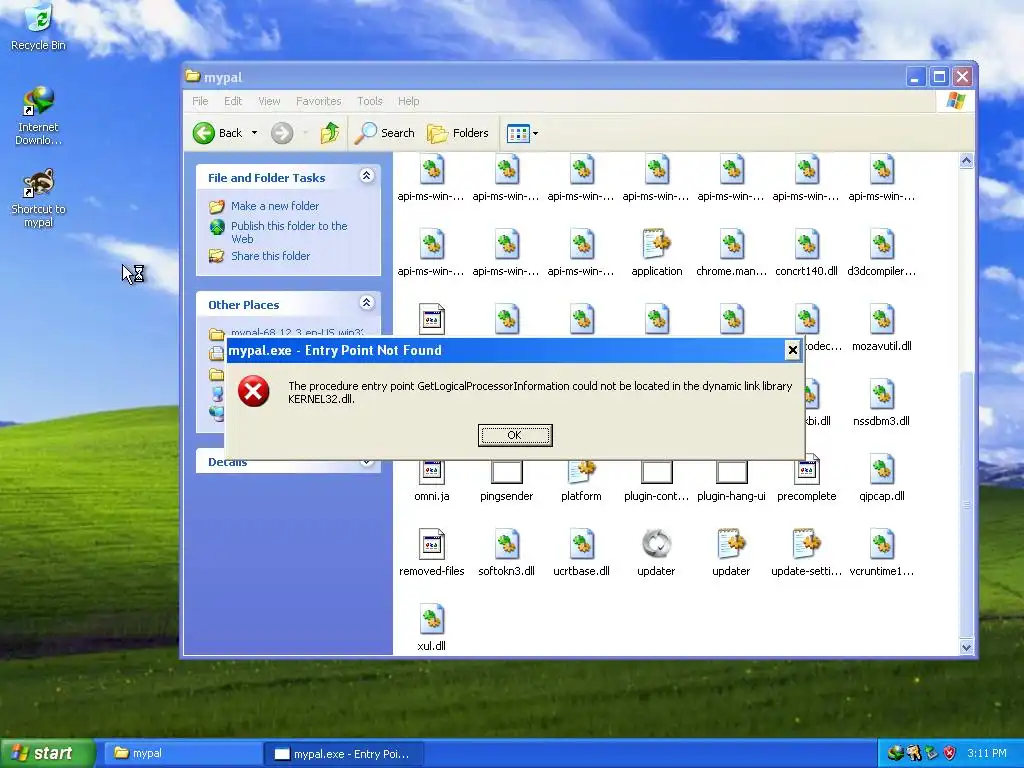Click the 3:11 PM taskbar clock
1024x768 pixels.
987,753
